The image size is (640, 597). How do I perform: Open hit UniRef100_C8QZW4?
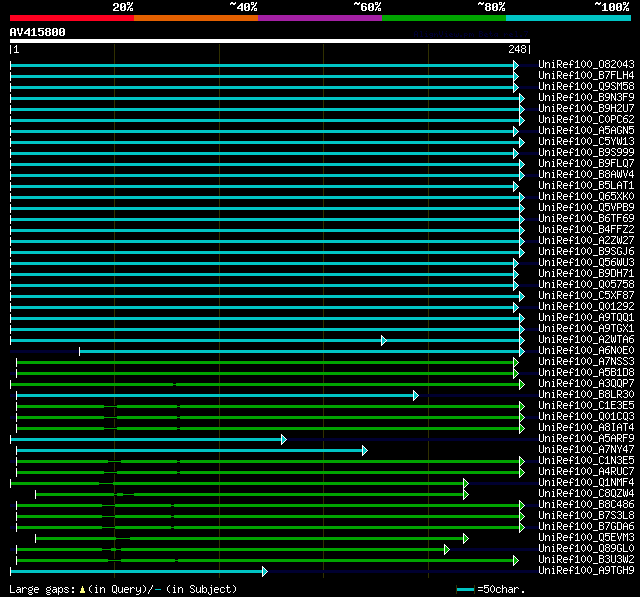(586, 494)
